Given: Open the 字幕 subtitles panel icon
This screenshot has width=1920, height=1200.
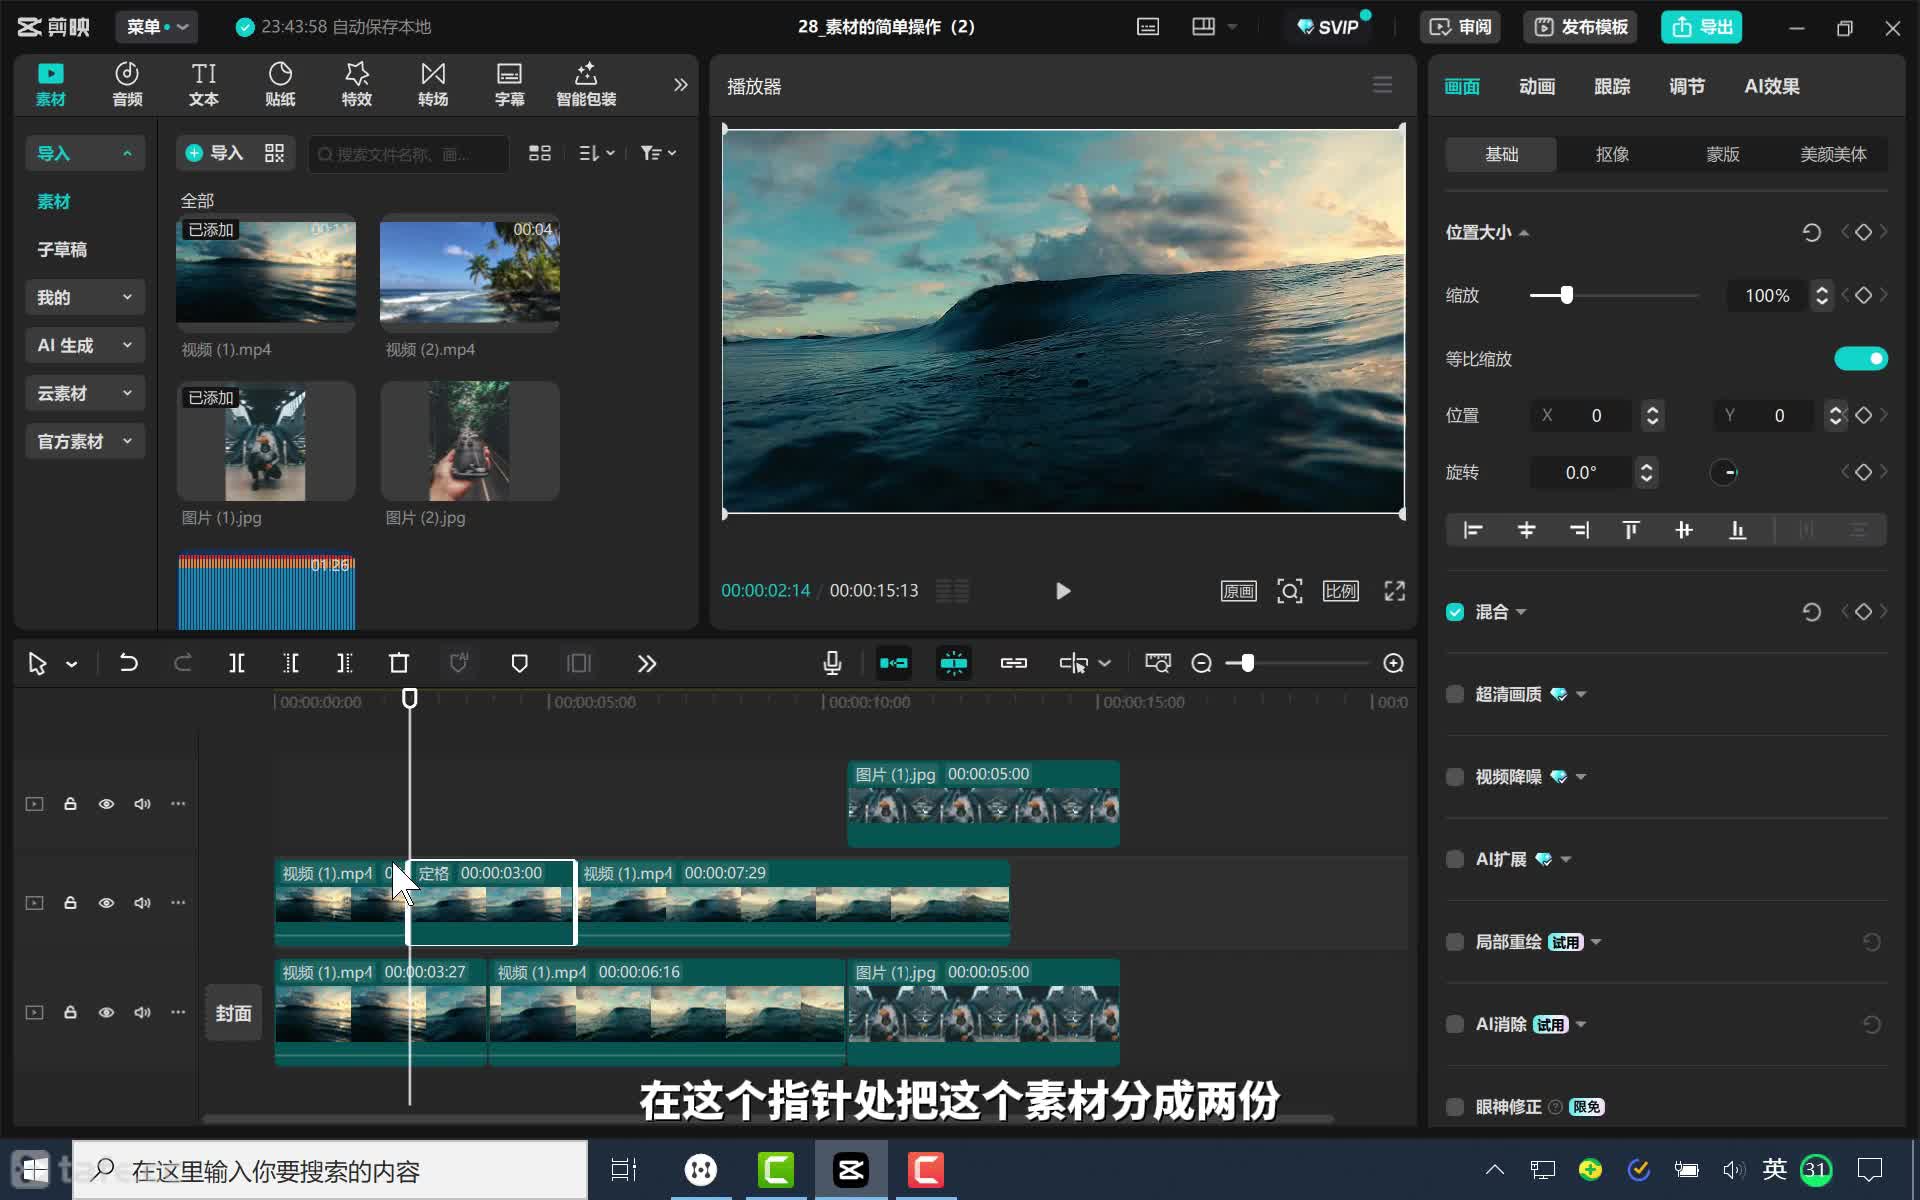Looking at the screenshot, I should point(509,84).
